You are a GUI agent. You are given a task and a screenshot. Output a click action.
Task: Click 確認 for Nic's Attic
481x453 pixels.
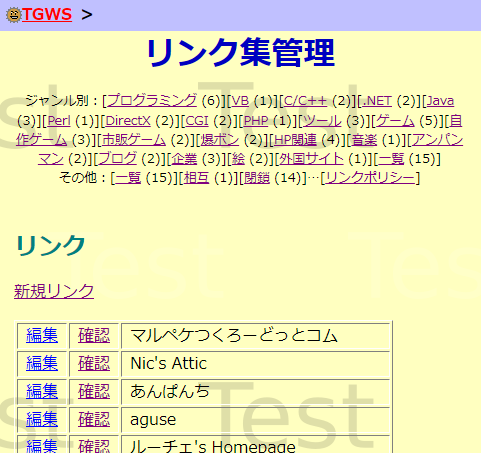[x=94, y=363]
